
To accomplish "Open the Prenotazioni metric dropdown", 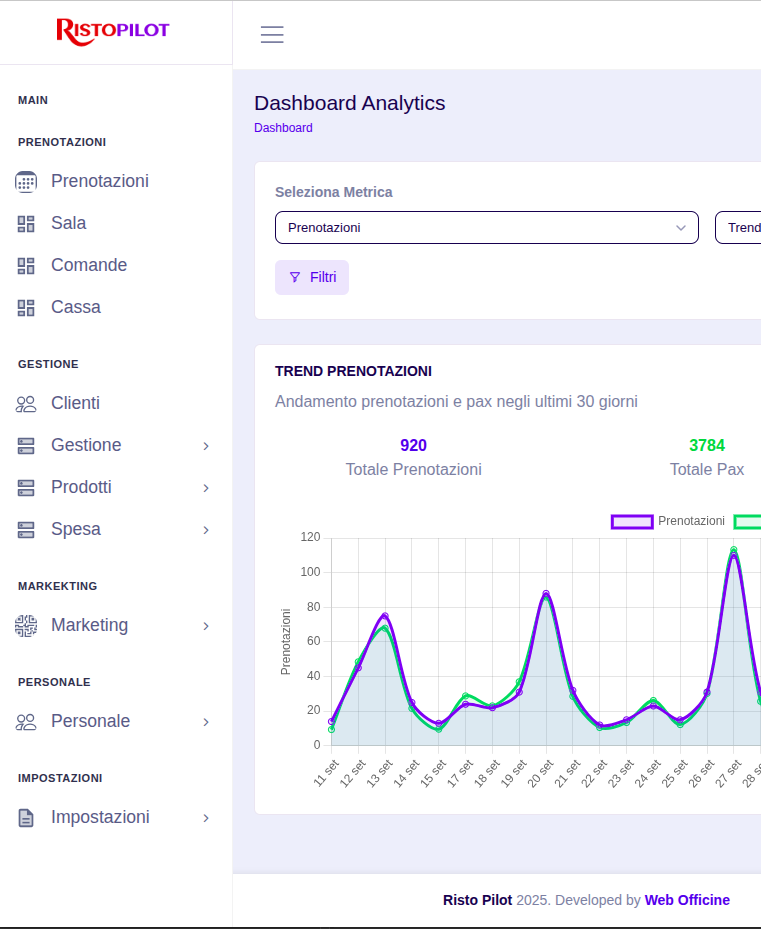I will pos(486,227).
